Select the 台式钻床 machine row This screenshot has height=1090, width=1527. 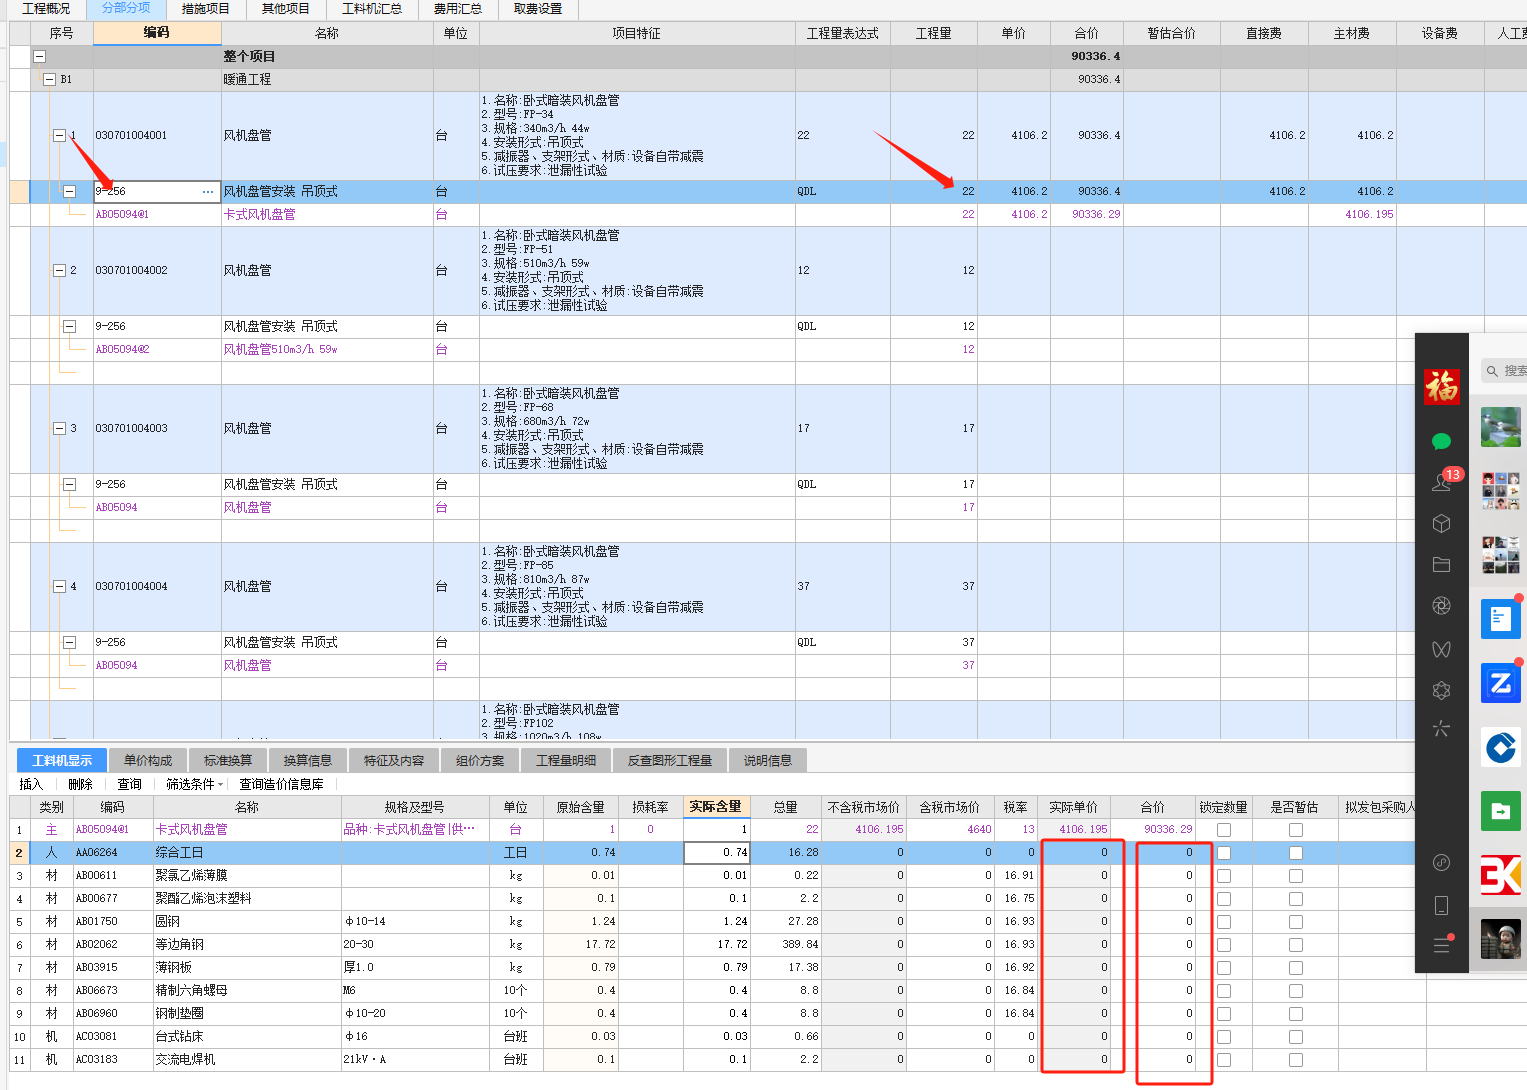point(712,1037)
